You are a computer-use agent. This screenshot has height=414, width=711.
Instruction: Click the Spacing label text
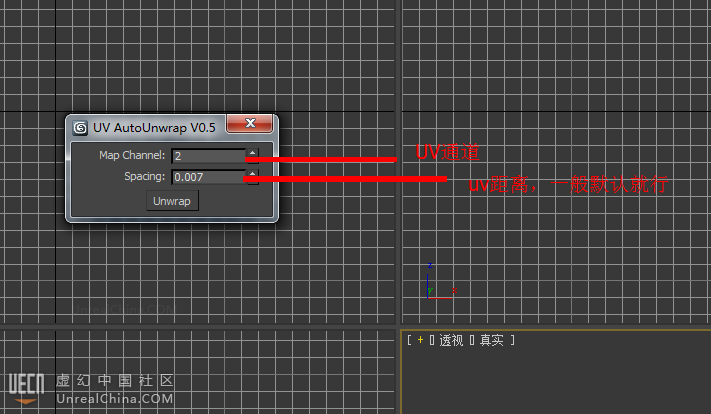pos(145,177)
